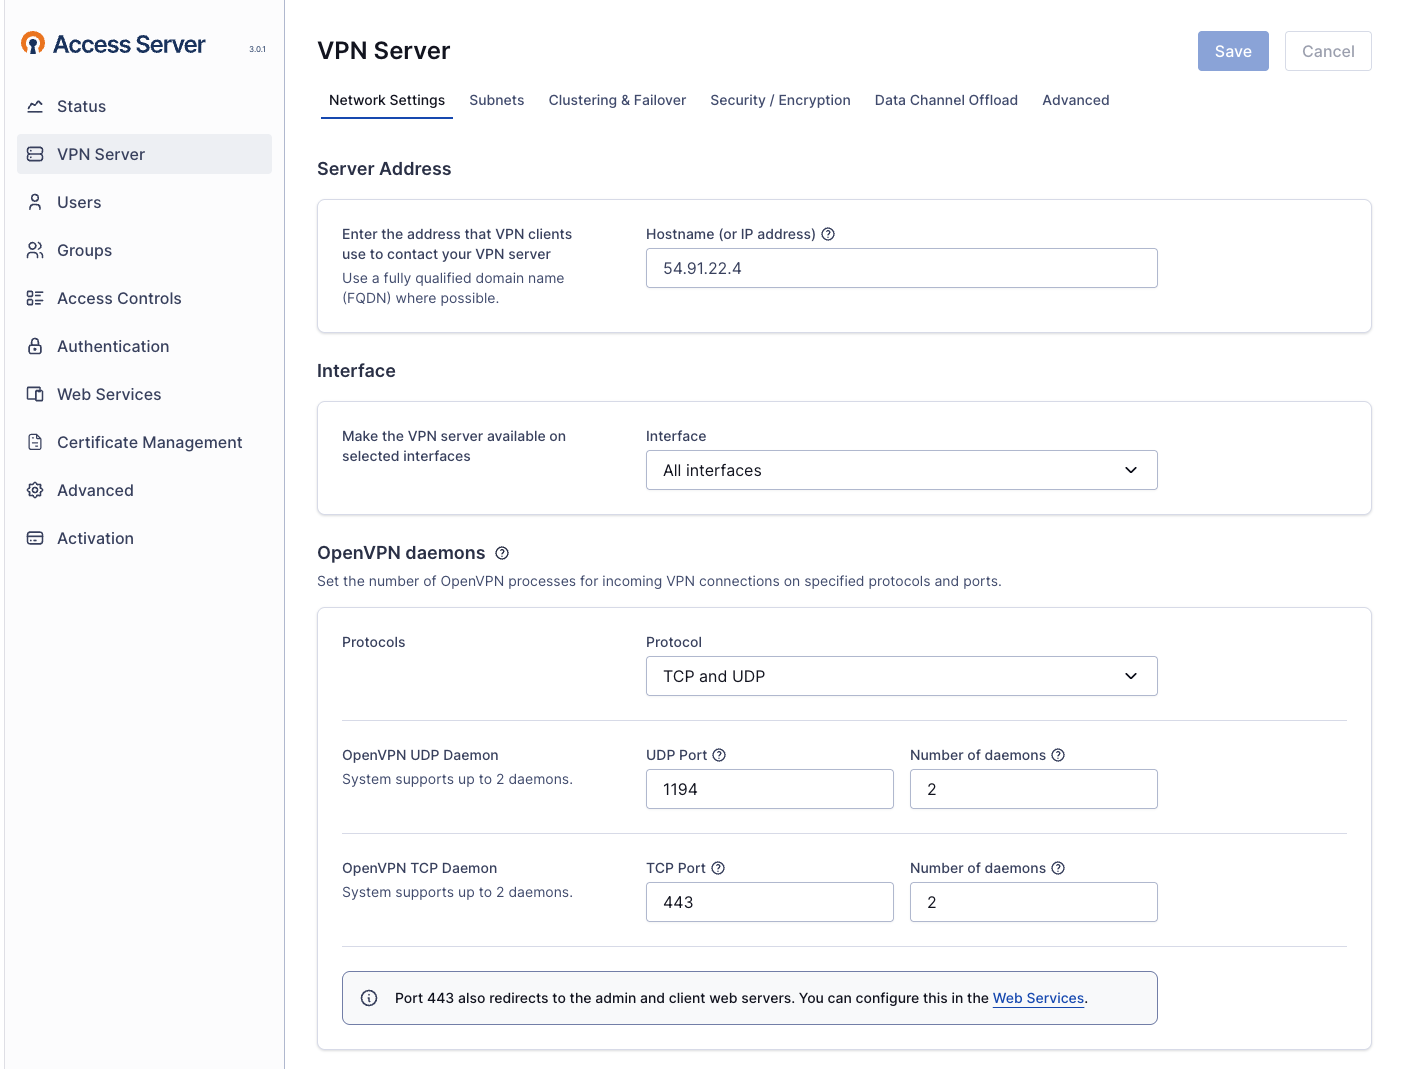Click the help icon beside TCP Port
The height and width of the screenshot is (1069, 1403).
point(718,868)
